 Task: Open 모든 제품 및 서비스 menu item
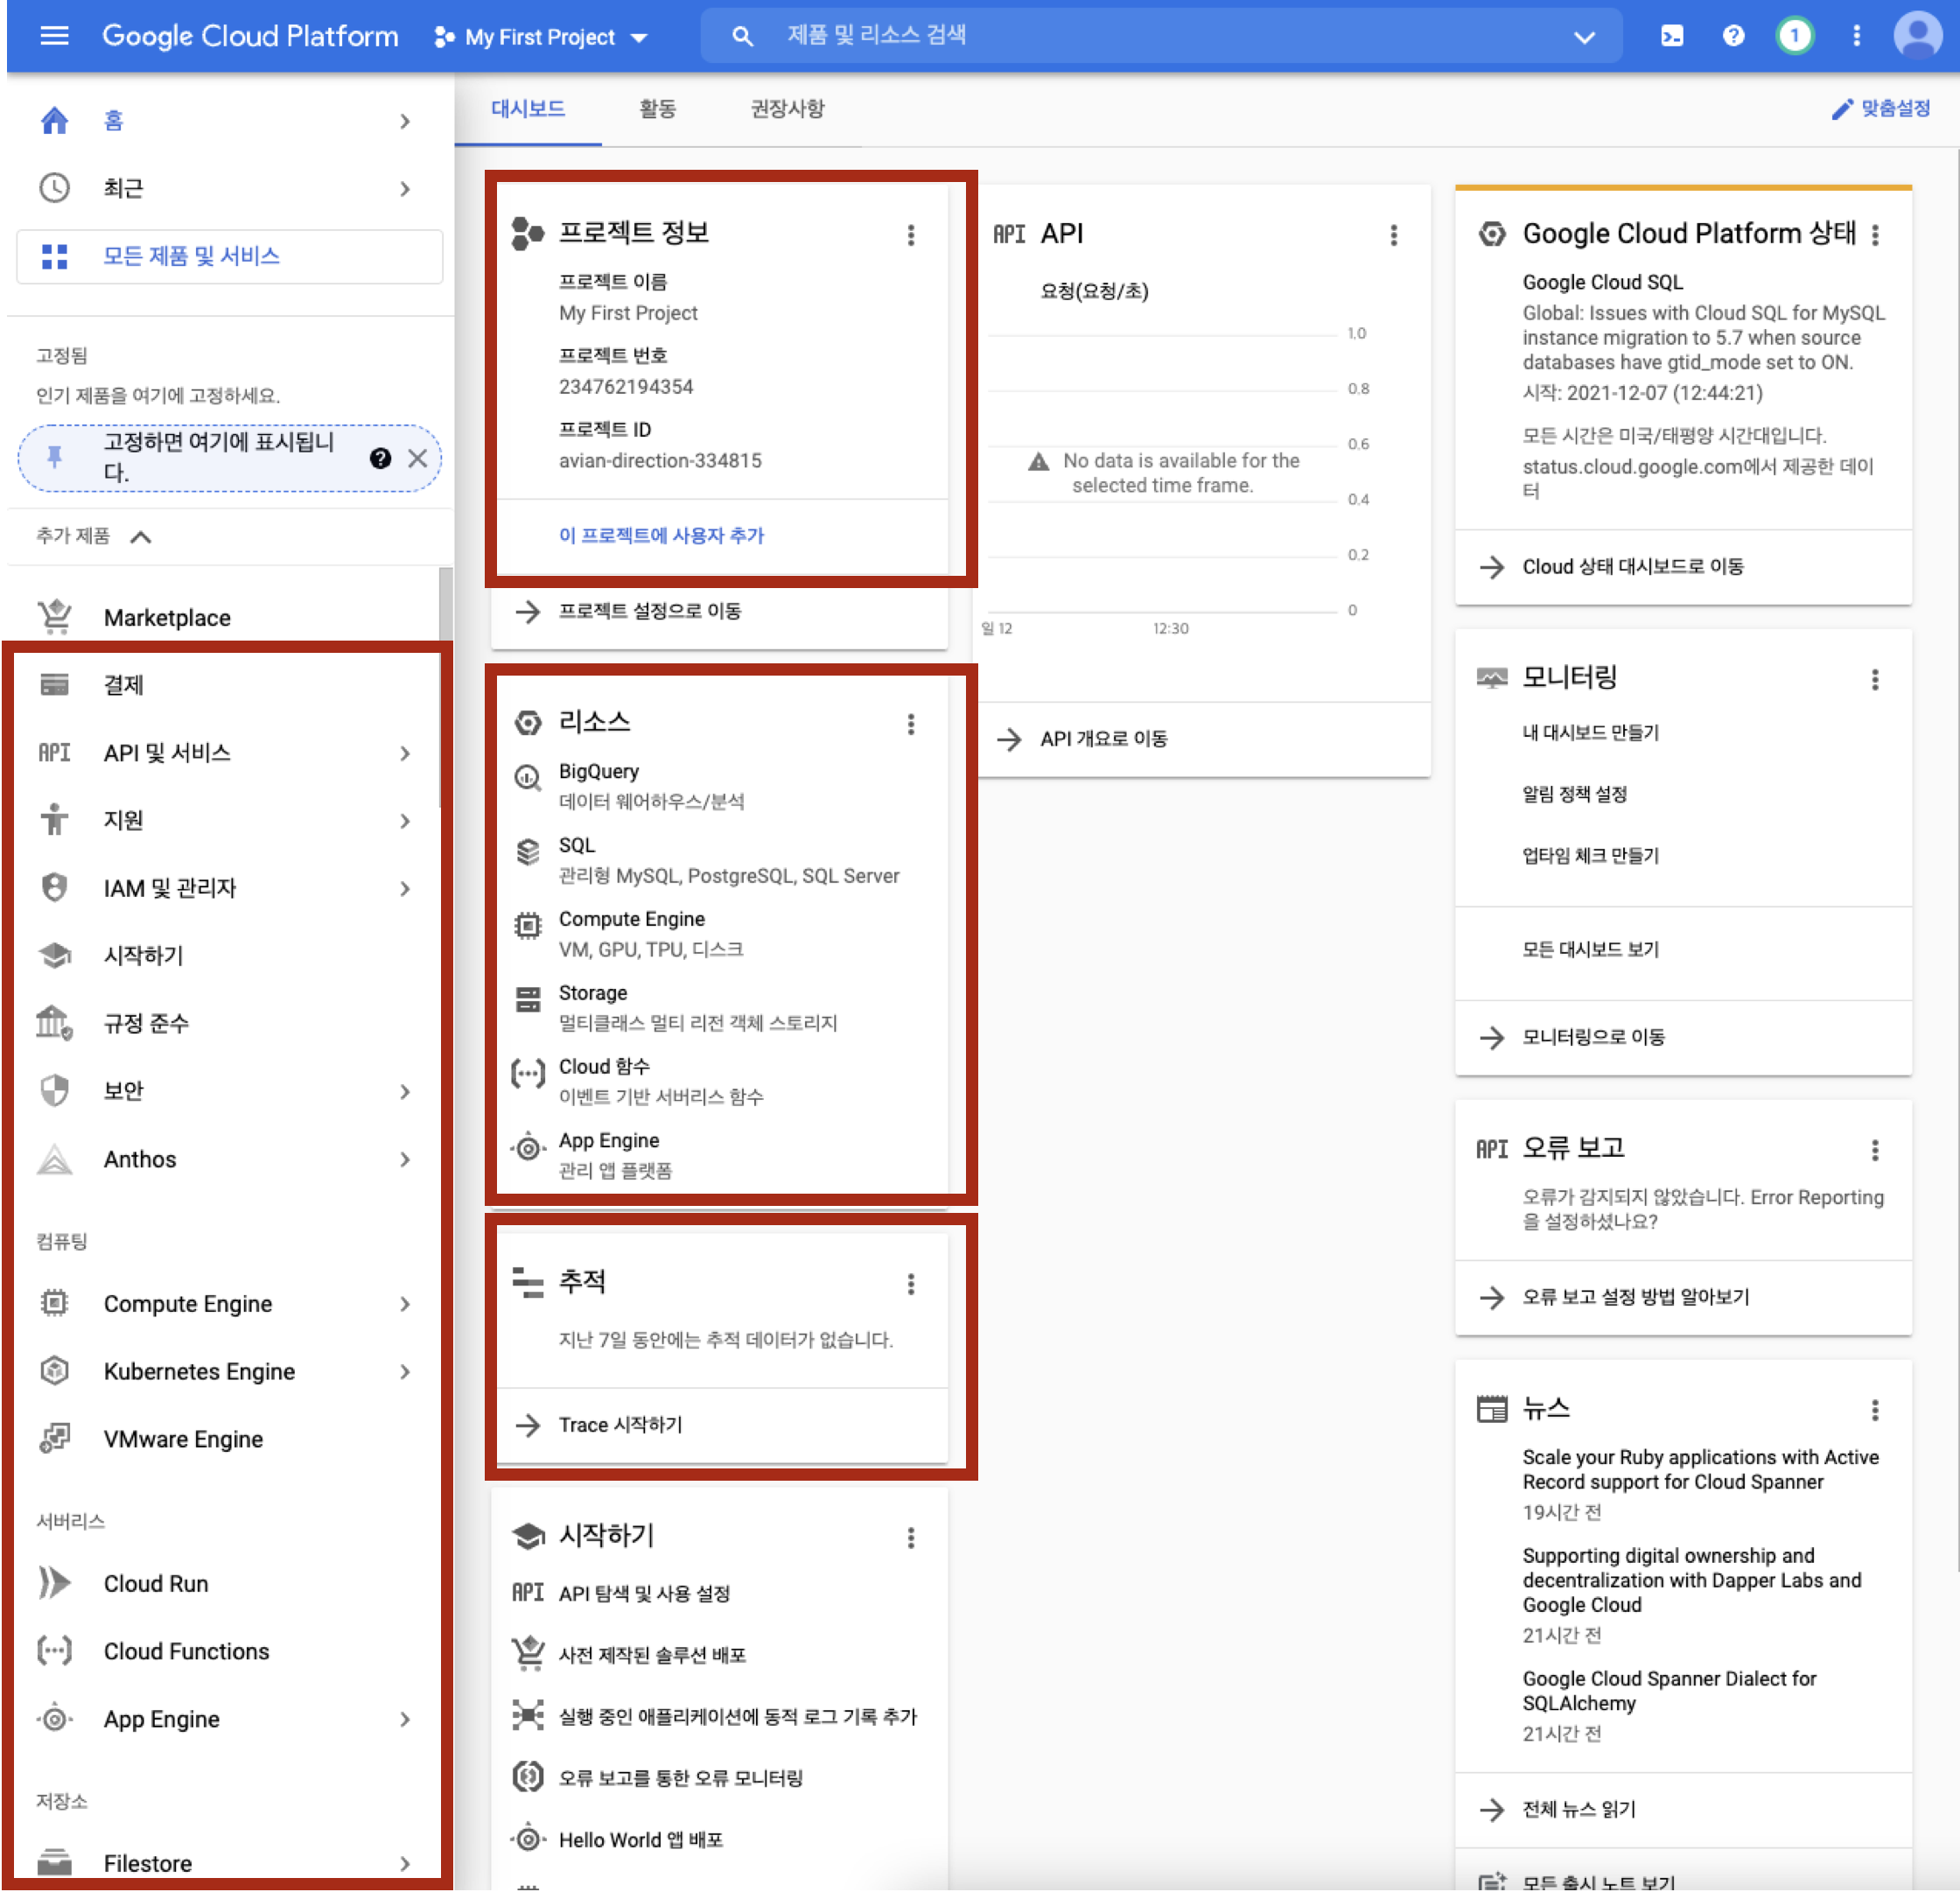[229, 256]
